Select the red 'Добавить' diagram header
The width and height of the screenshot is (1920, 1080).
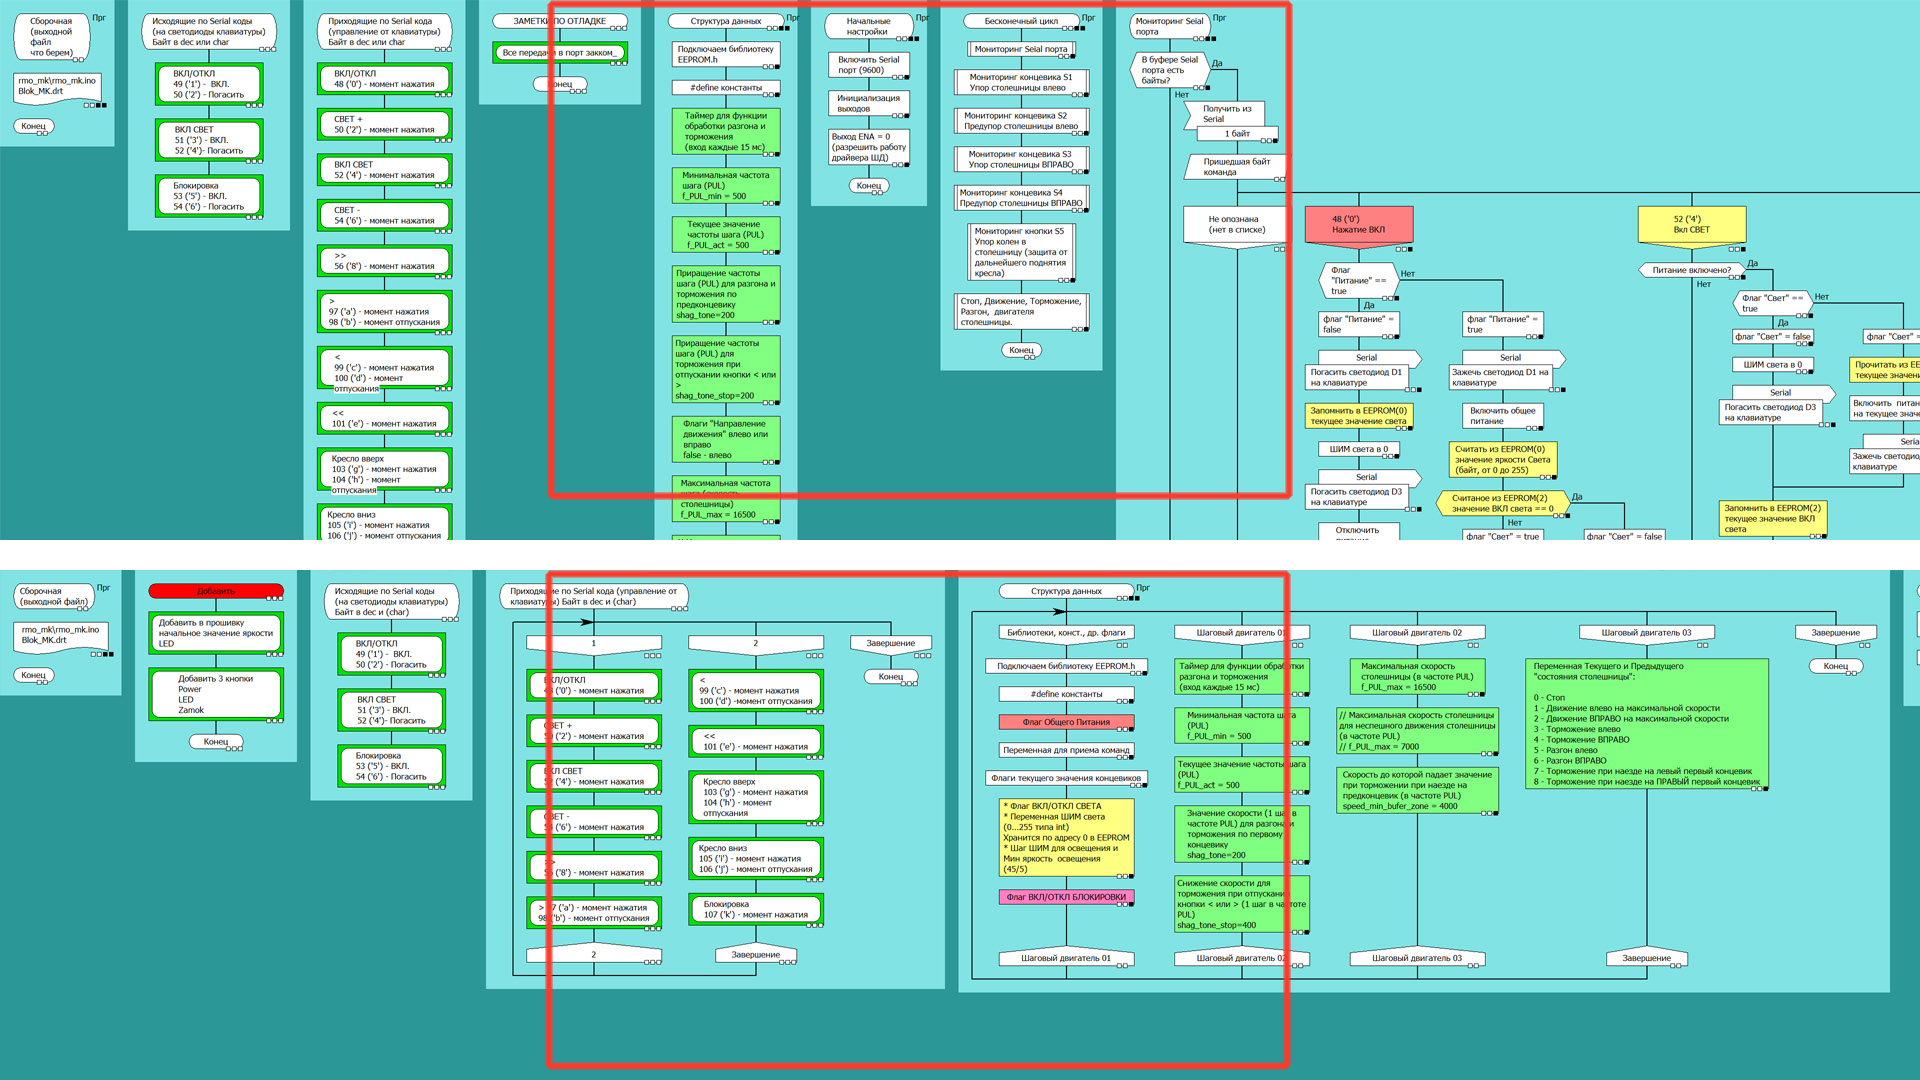216,591
